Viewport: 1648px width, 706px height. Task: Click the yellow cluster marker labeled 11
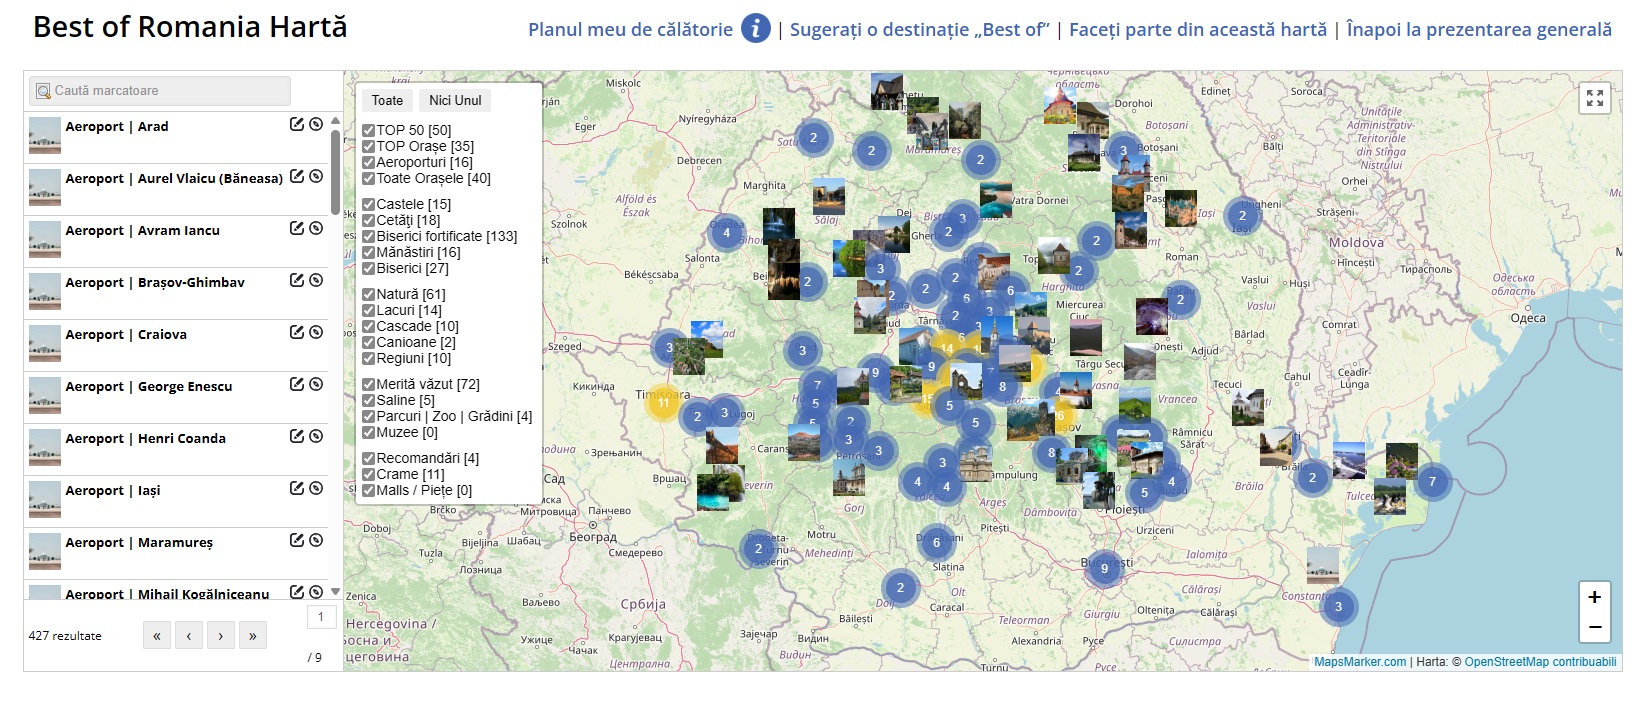(x=663, y=403)
